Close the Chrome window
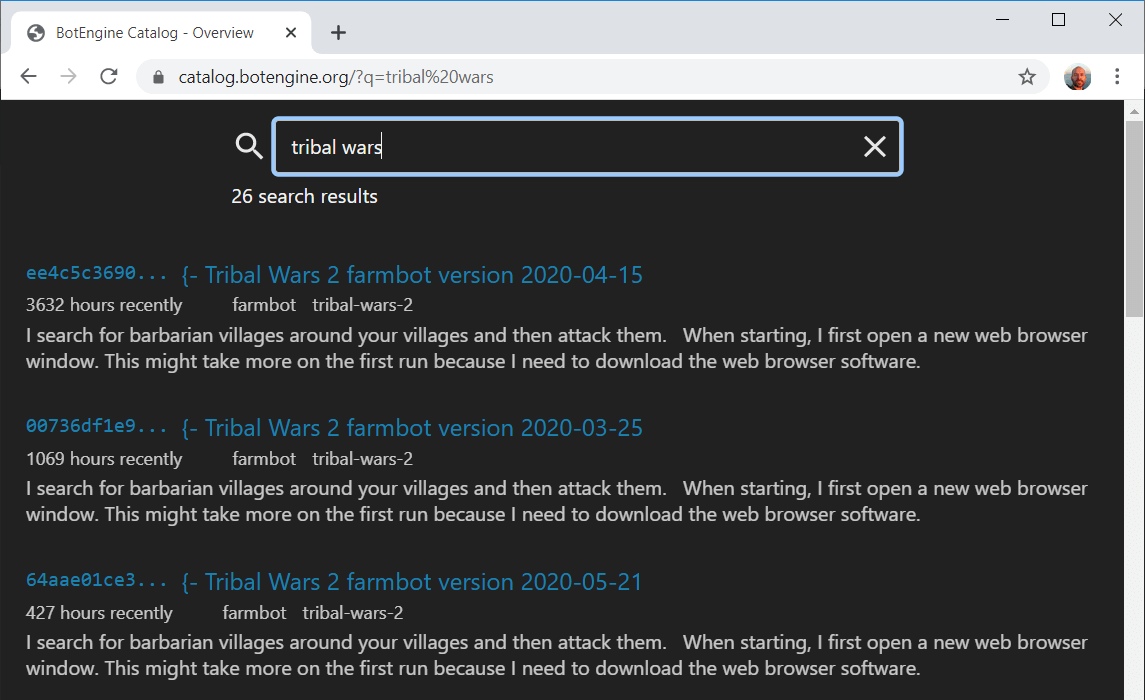1145x700 pixels. [x=1115, y=20]
